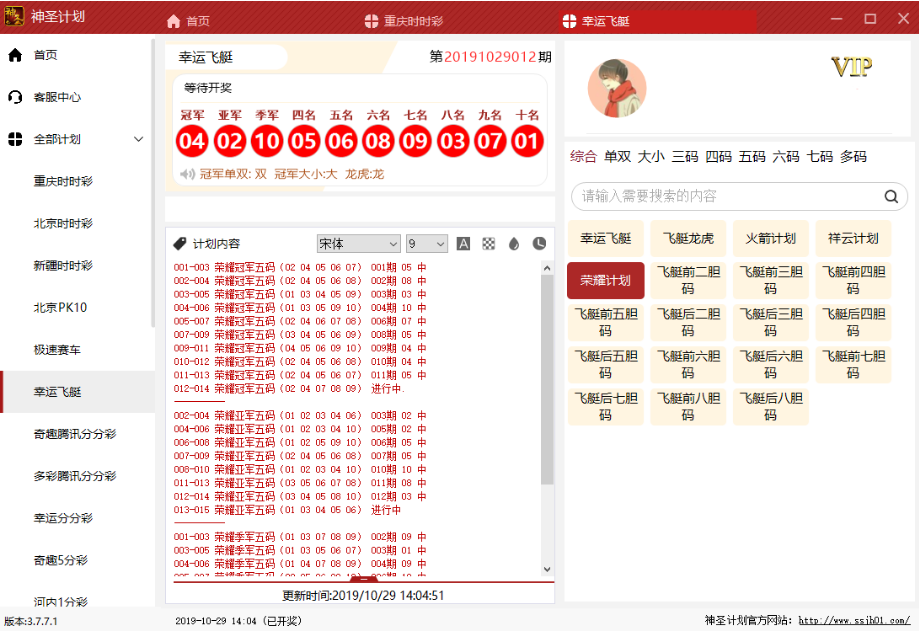919x637 pixels.
Task: Switch to the 首页 top tab
Action: click(x=188, y=21)
